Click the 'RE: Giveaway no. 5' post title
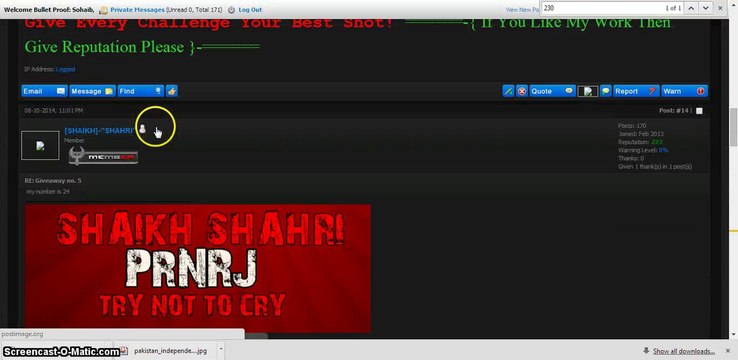738x360 pixels. (53, 181)
